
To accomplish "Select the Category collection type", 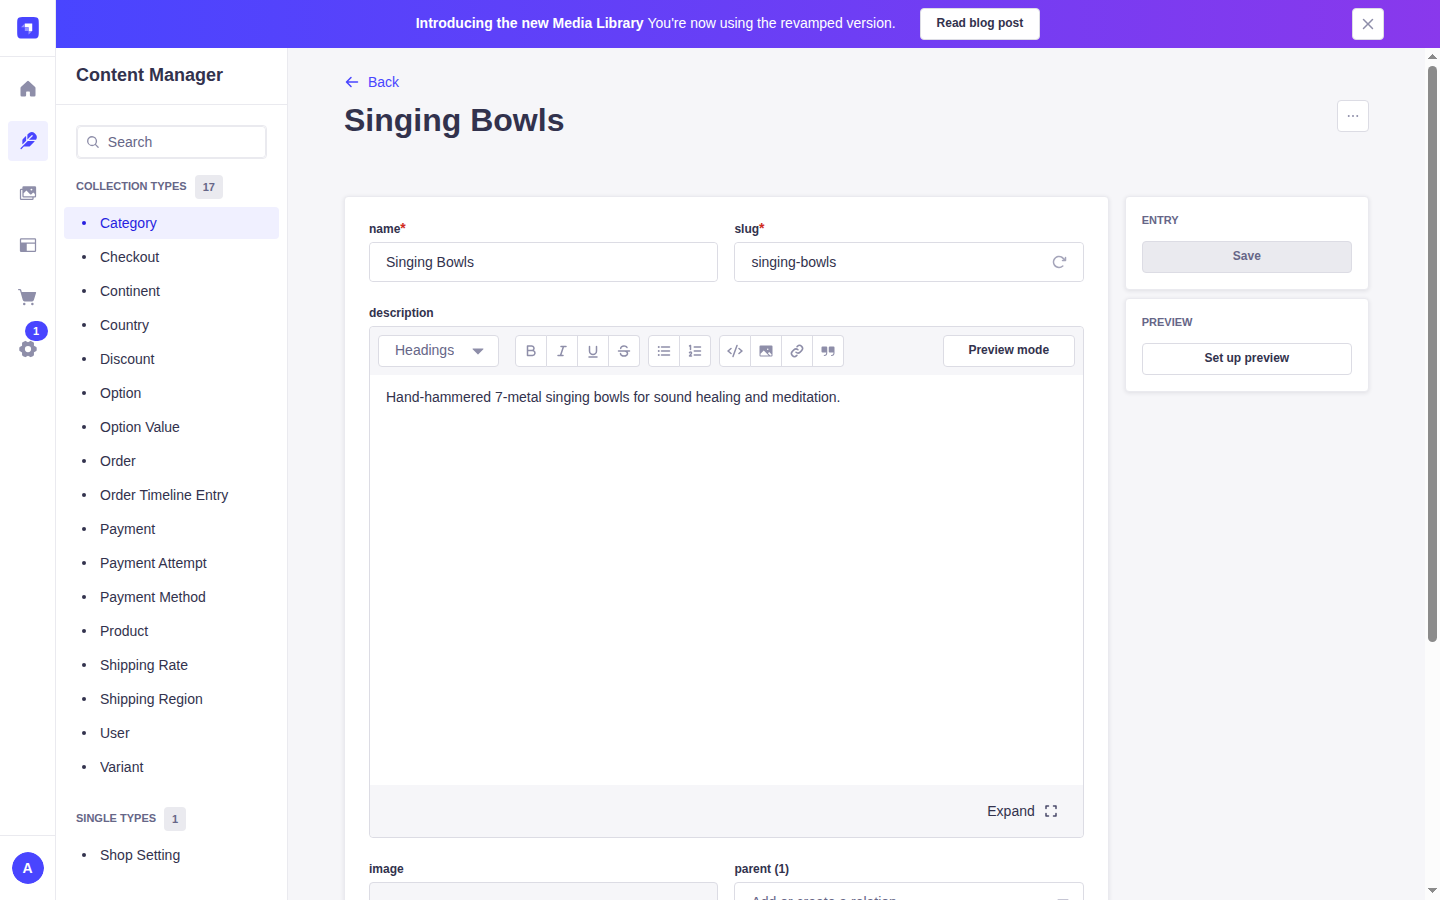I will (171, 223).
